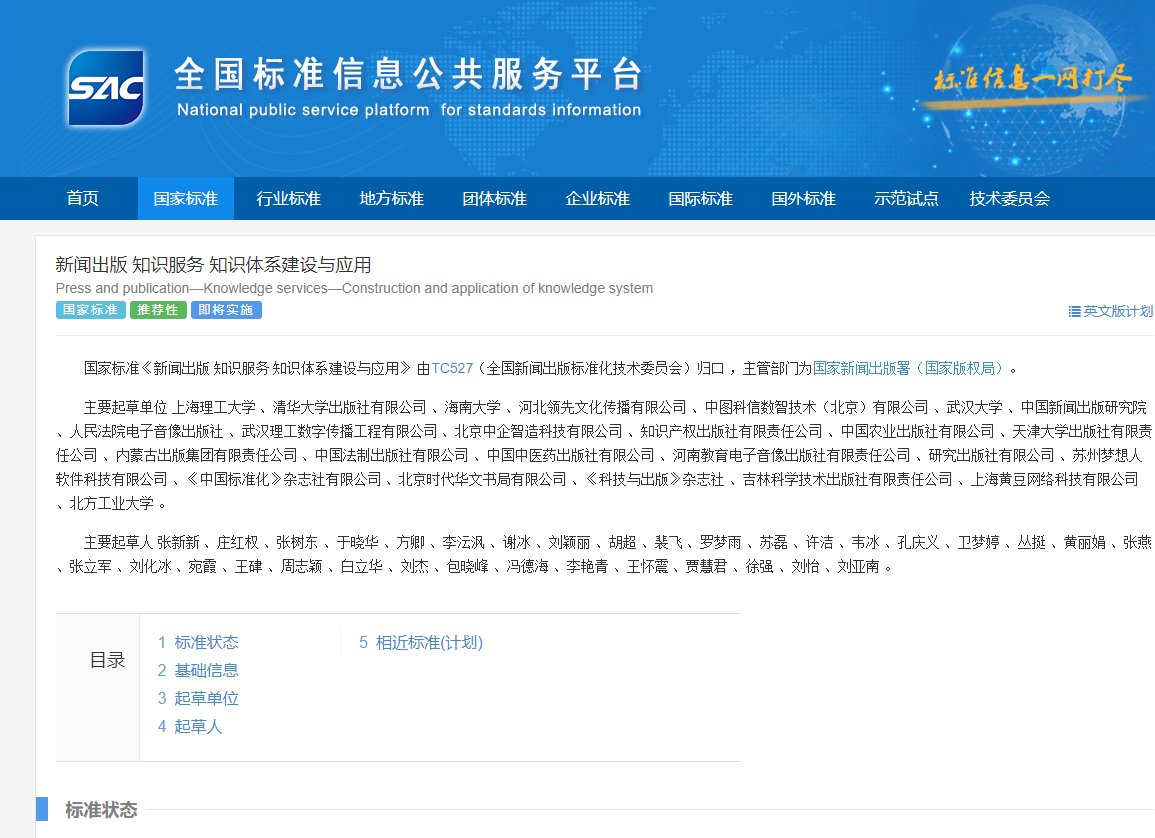Open the 团体标准 nav item
The height and width of the screenshot is (838, 1155).
(x=495, y=198)
